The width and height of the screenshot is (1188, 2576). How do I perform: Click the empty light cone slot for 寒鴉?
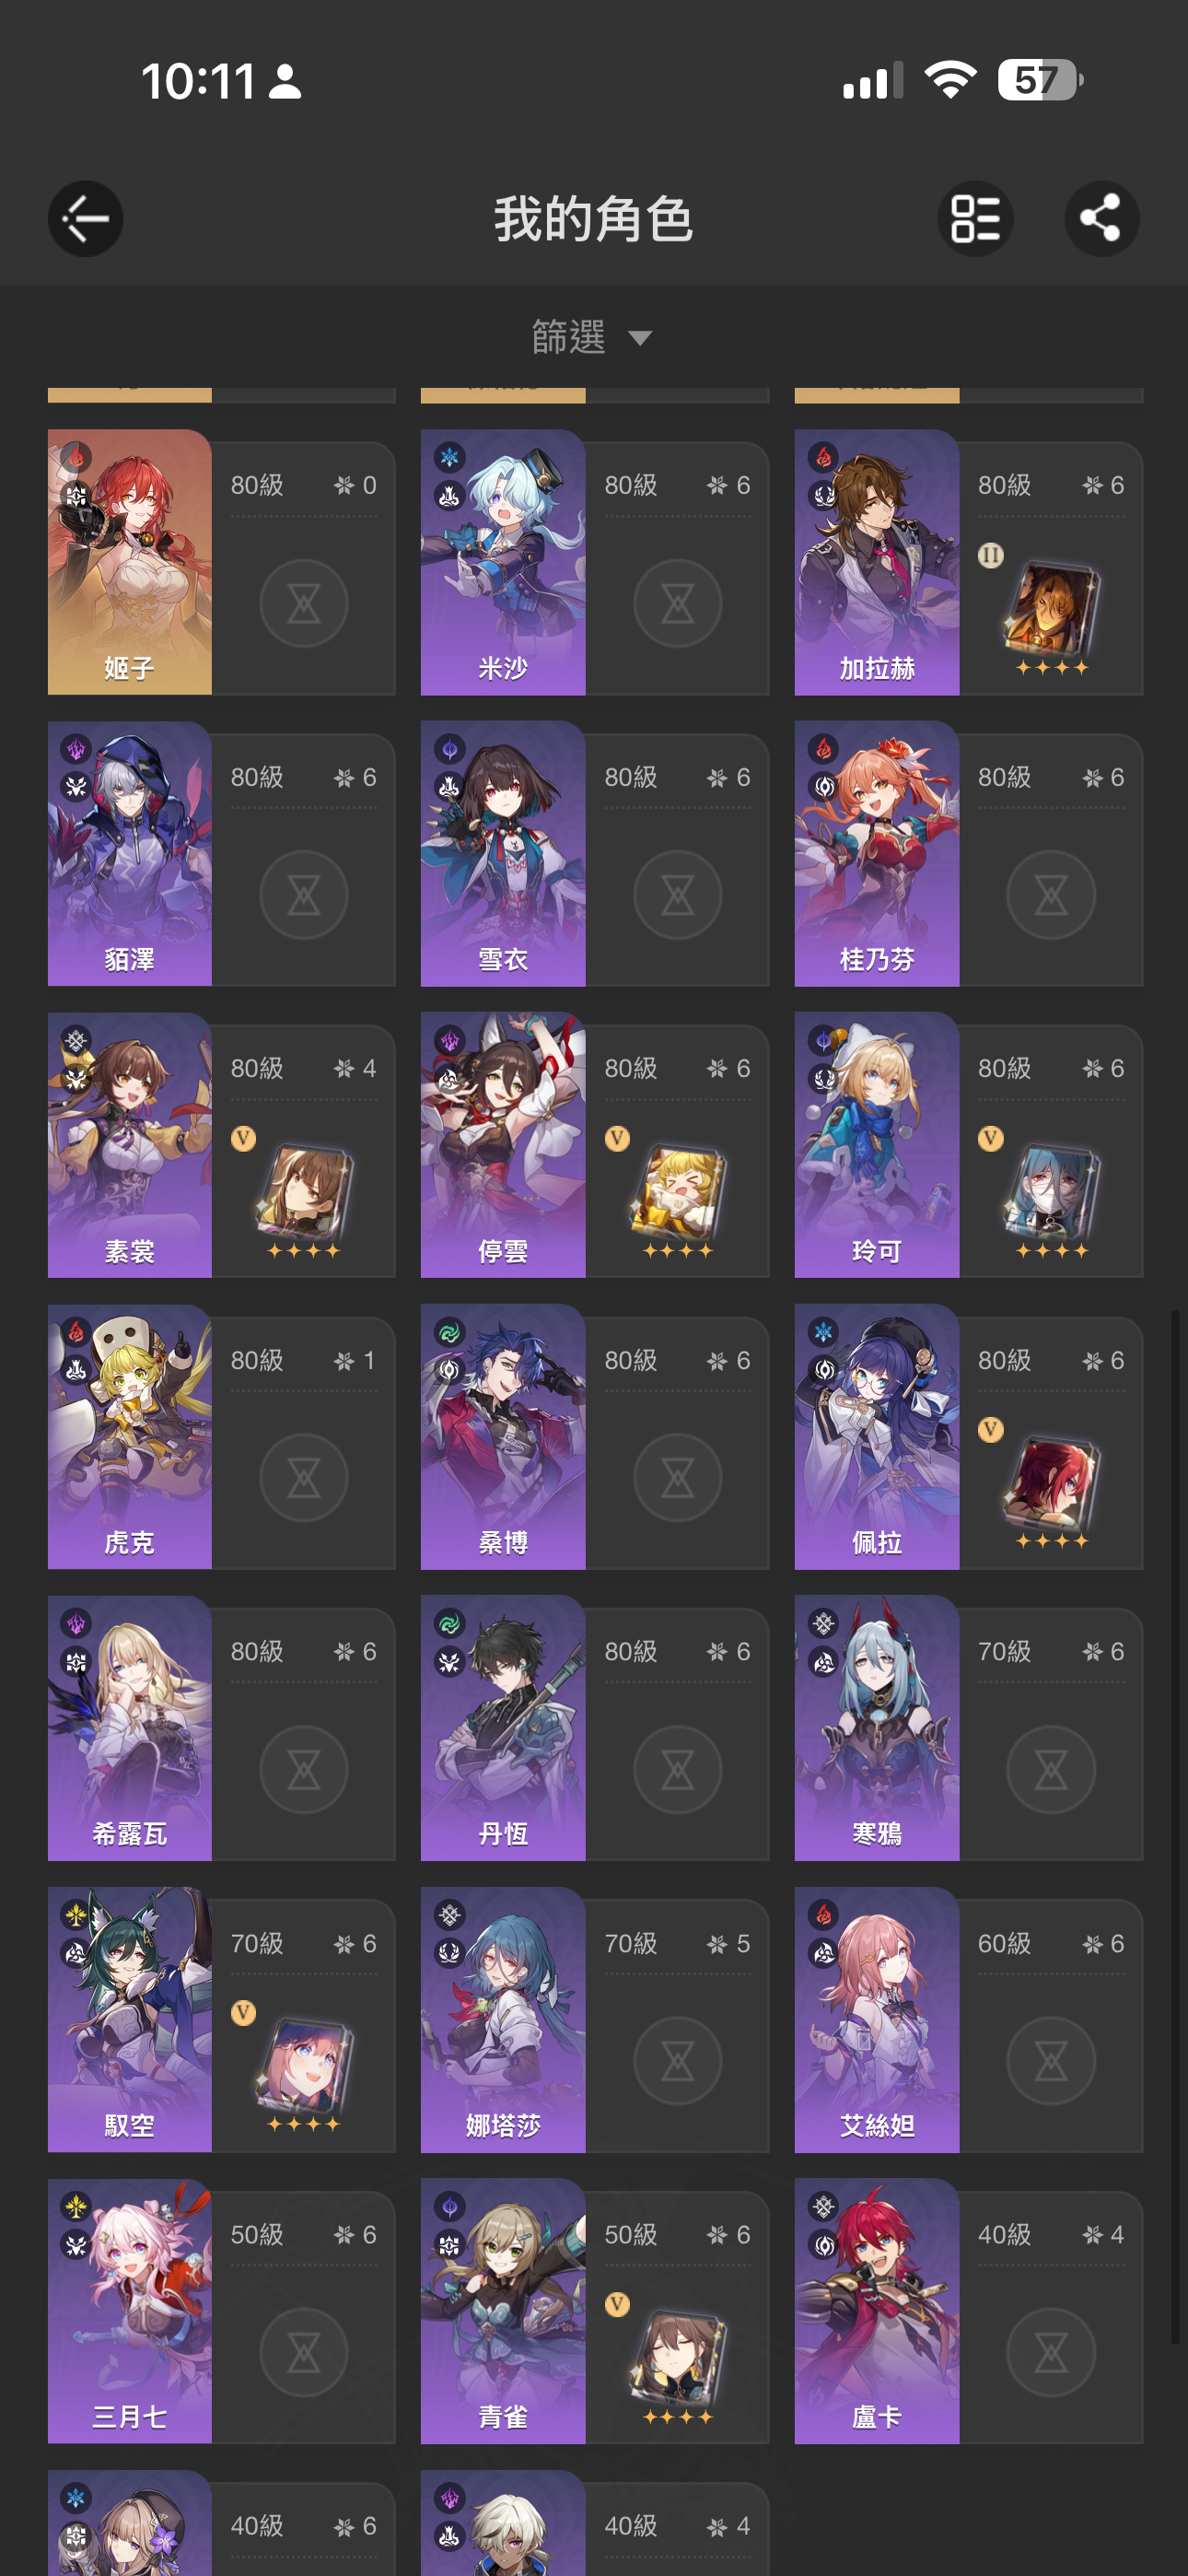point(1051,1770)
